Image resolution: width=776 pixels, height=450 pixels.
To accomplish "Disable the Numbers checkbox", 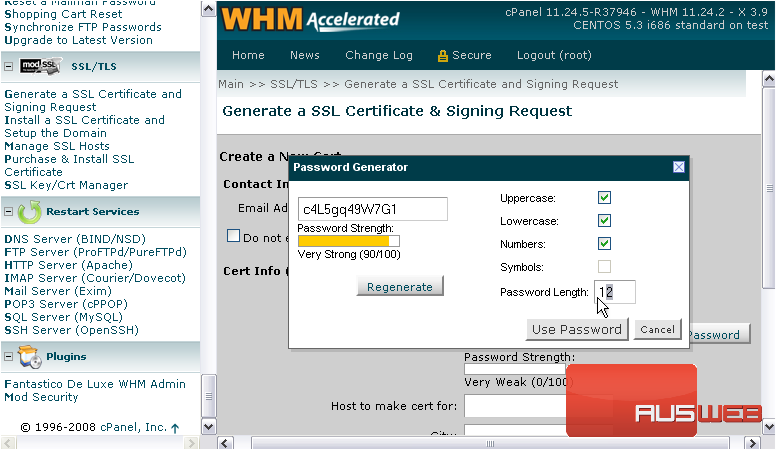I will [x=604, y=243].
